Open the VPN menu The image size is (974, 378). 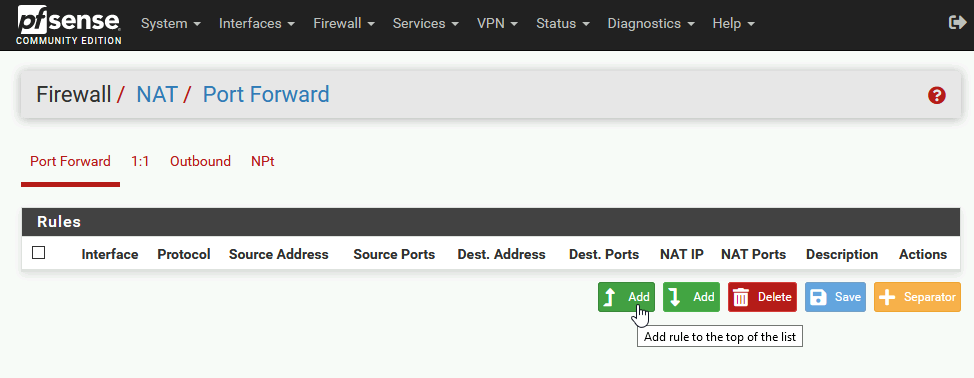click(498, 24)
